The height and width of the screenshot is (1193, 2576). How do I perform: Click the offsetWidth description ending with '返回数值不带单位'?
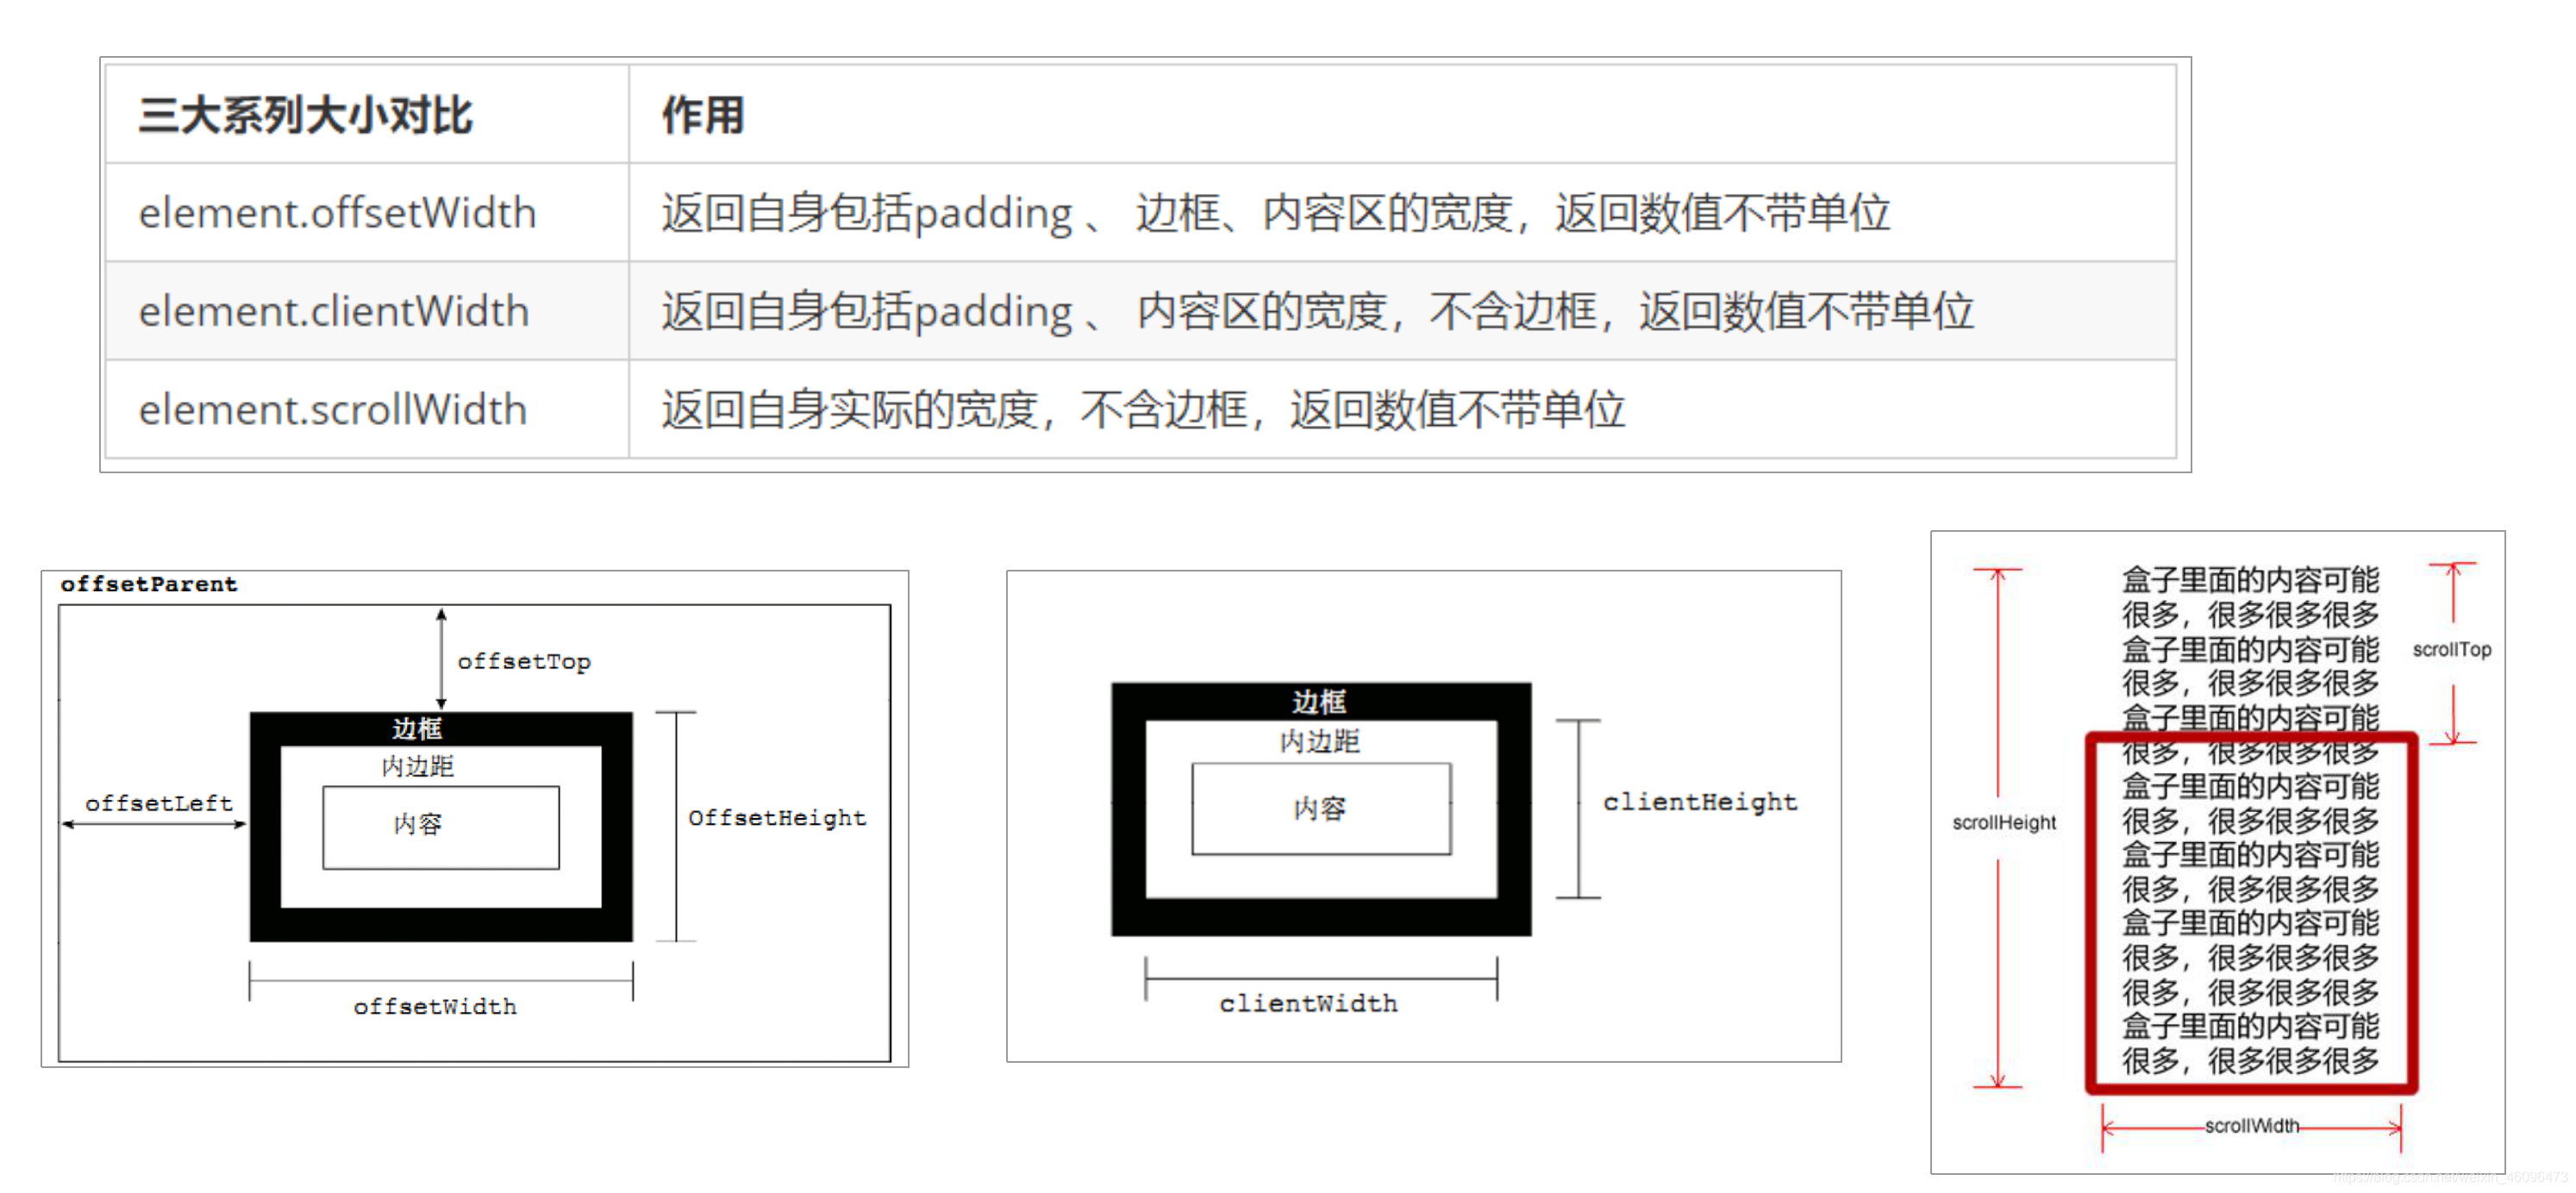(x=1275, y=213)
